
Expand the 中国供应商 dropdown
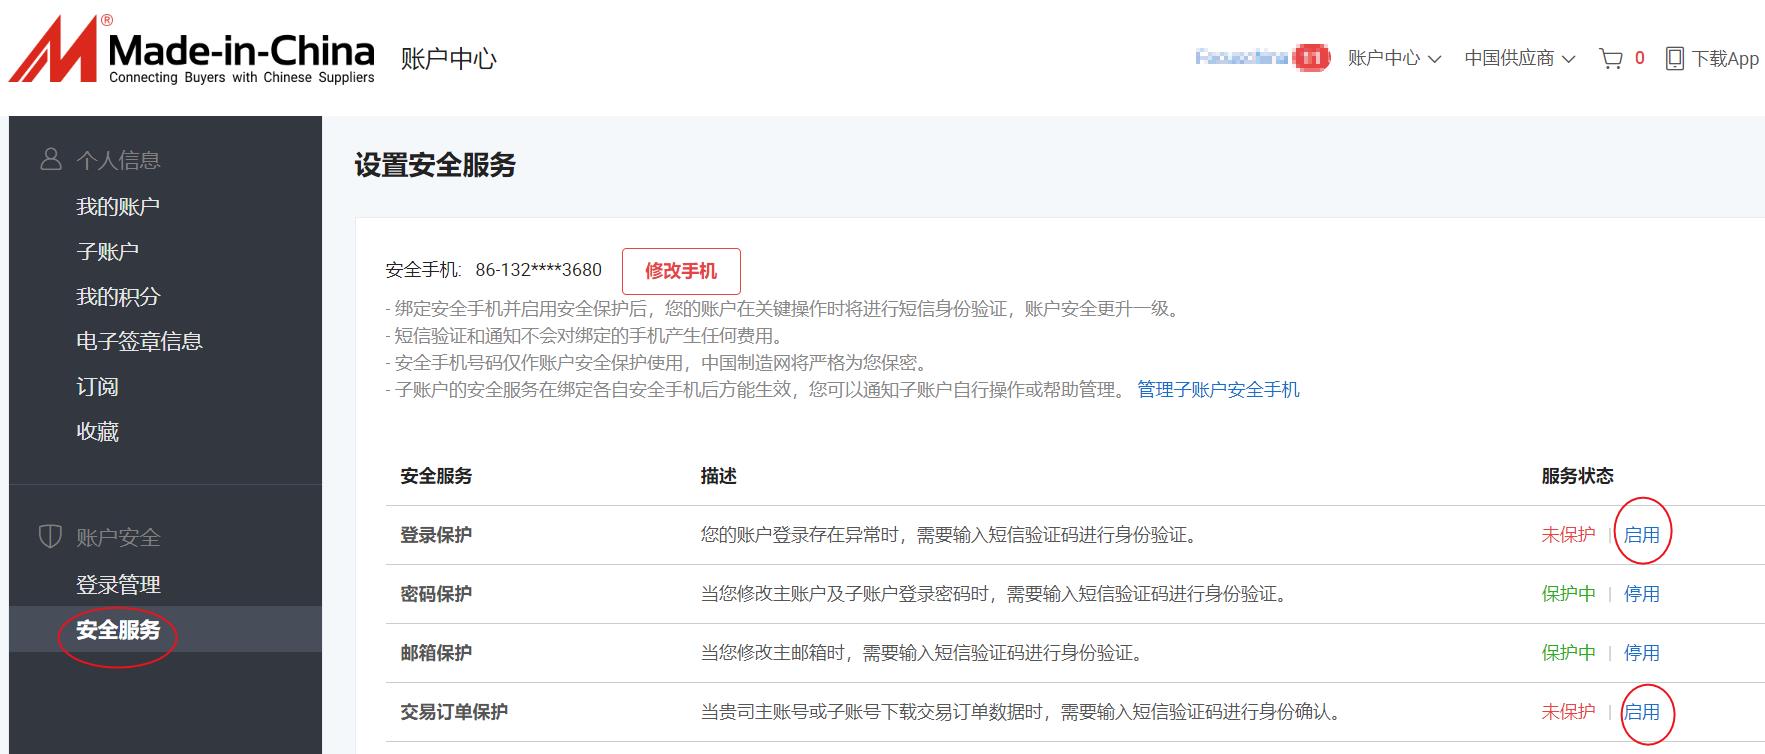point(1520,58)
